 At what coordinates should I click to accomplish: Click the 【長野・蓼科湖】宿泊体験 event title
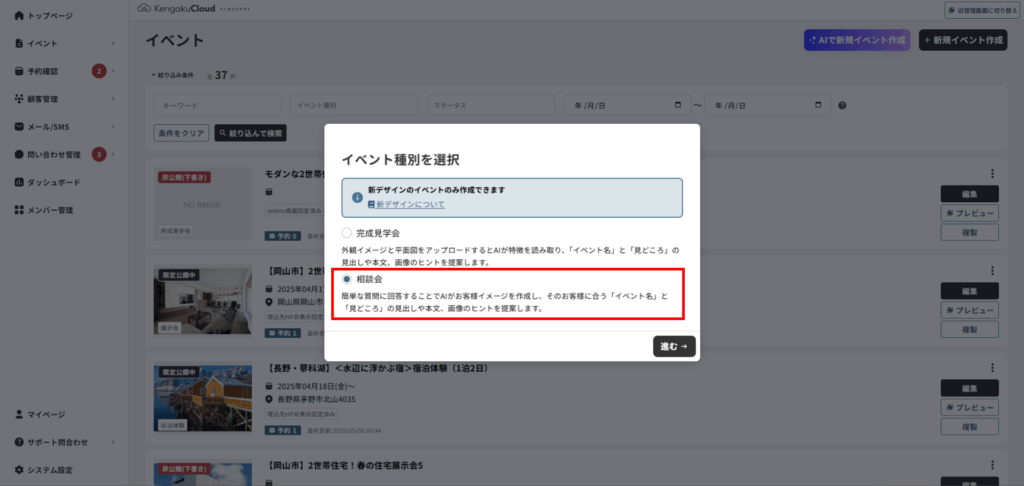pos(377,368)
